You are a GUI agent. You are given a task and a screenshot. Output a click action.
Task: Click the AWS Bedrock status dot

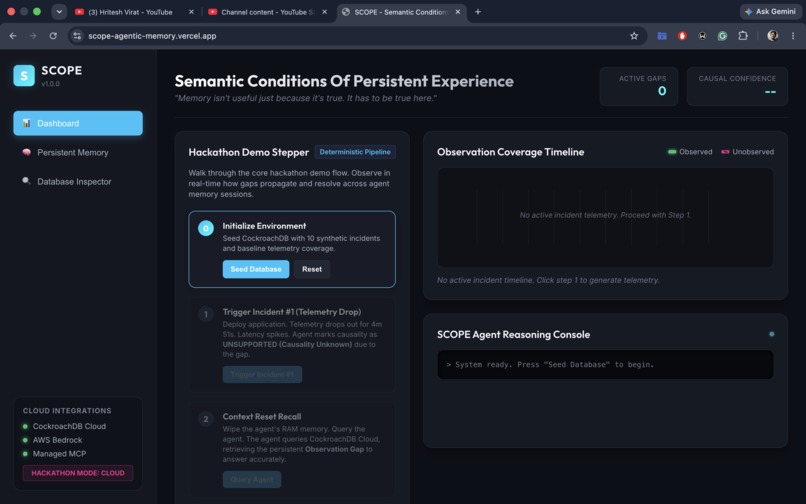[x=25, y=440]
